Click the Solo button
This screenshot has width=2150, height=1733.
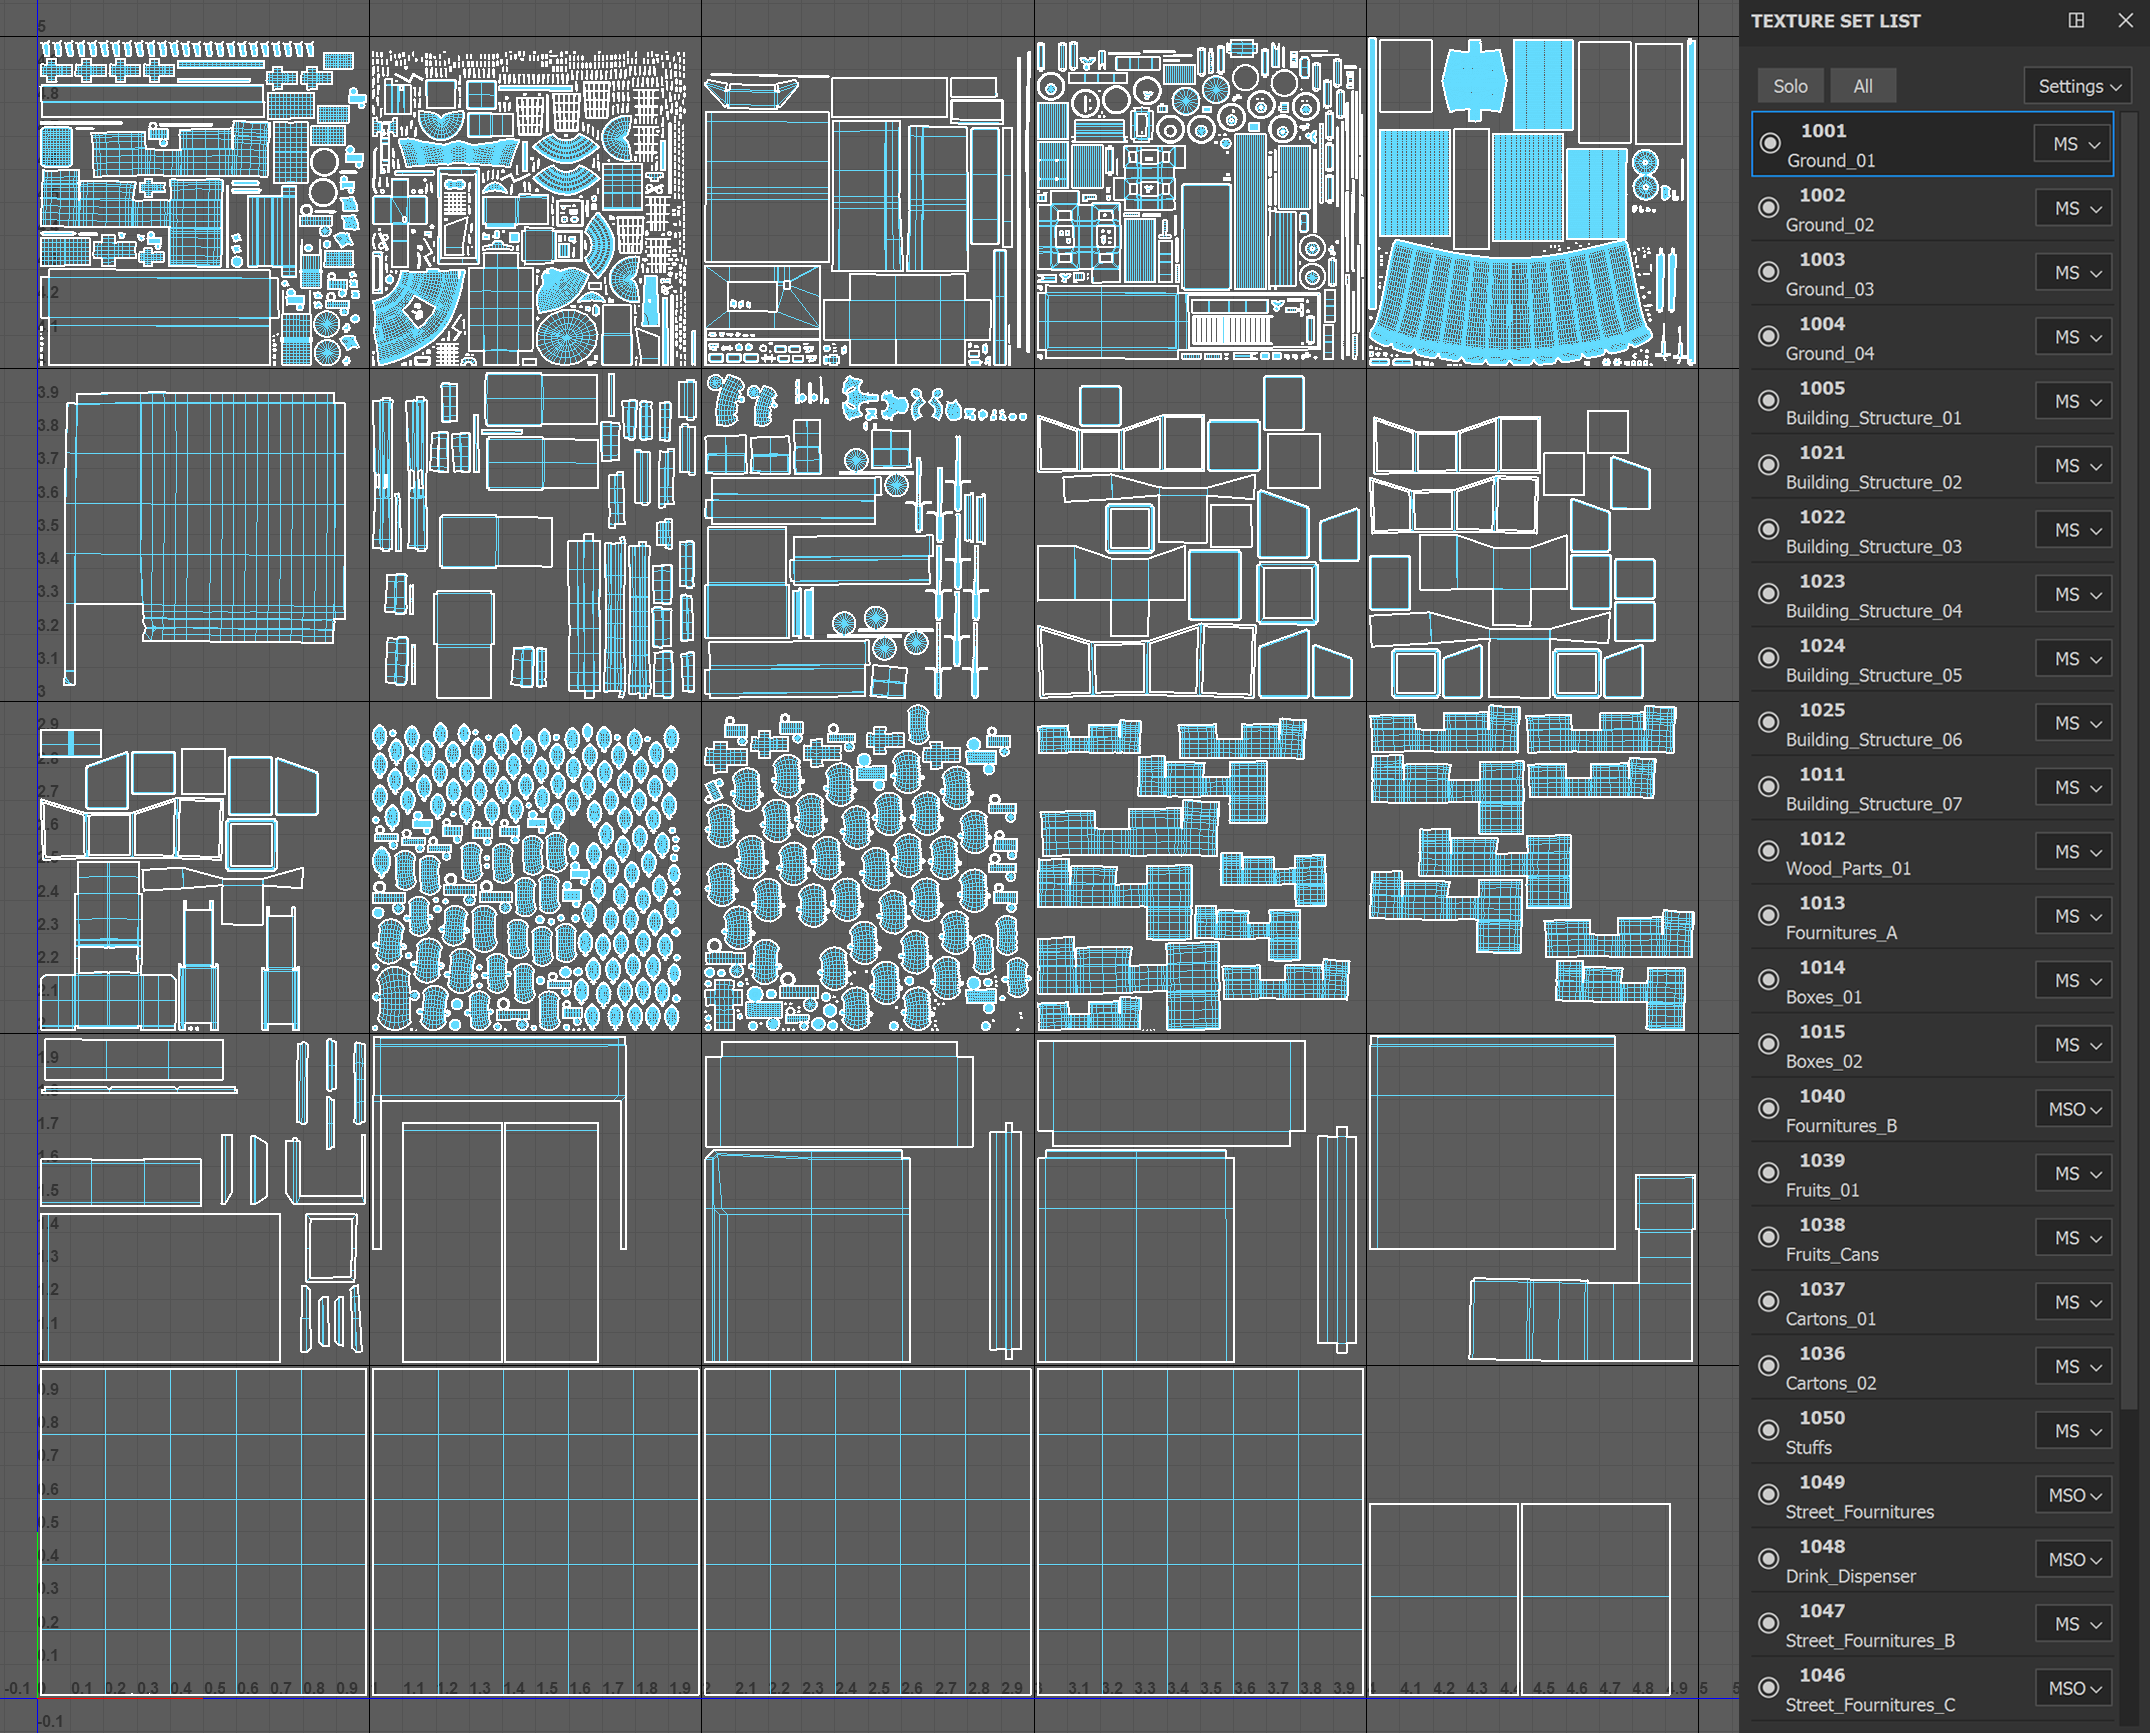click(1790, 86)
